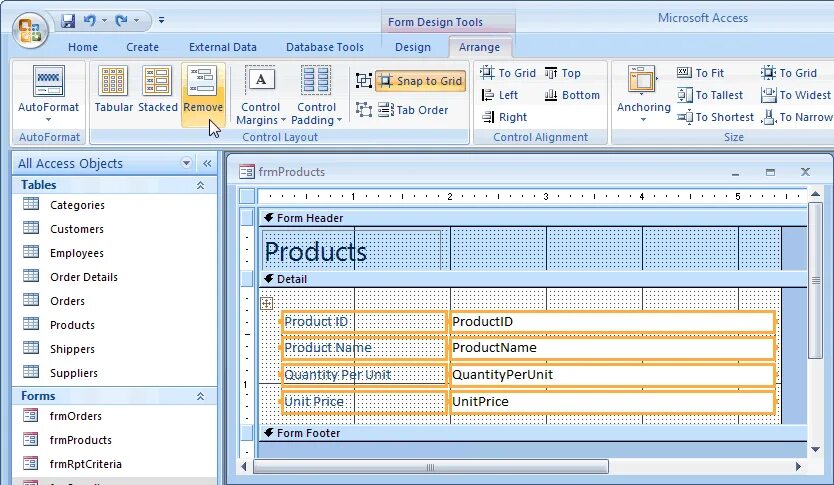Apply the Tabular control layout

pos(113,89)
